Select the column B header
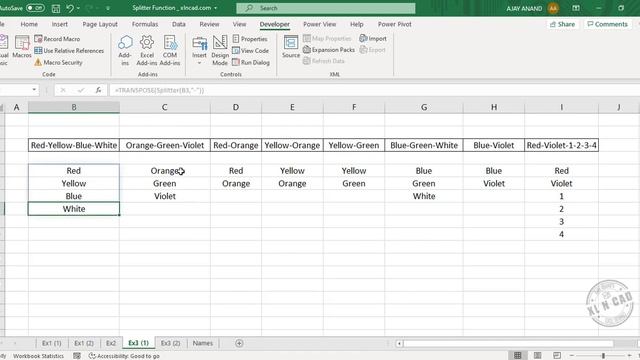The image size is (640, 360). [x=74, y=107]
